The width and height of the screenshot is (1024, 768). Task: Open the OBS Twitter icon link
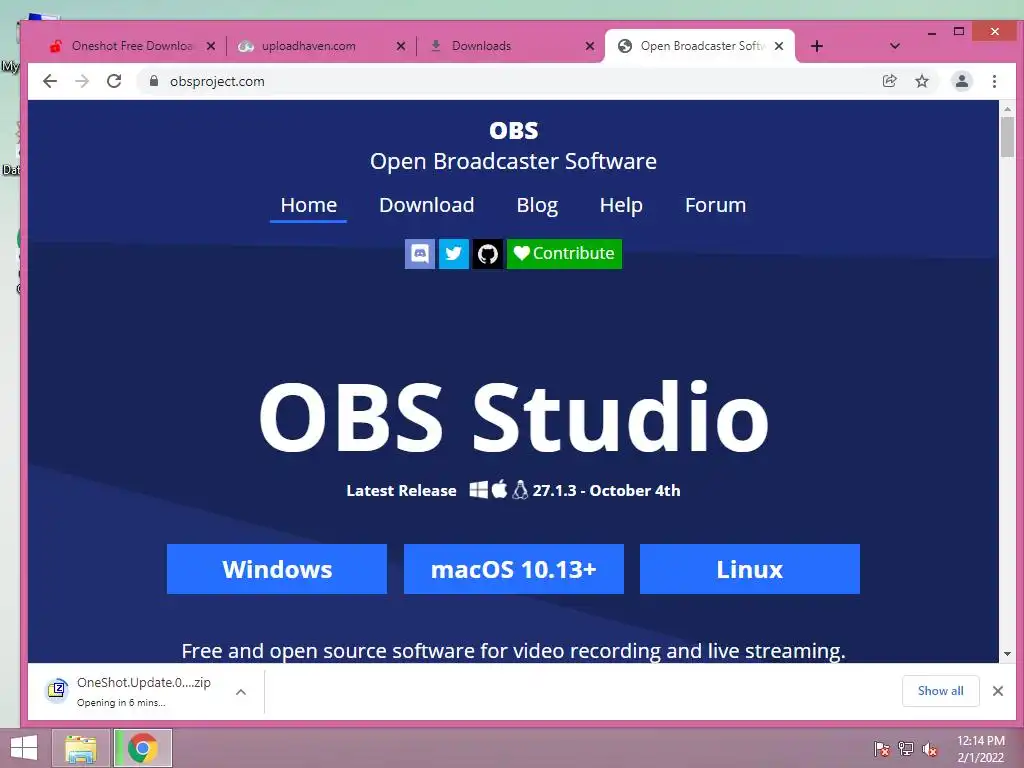[x=453, y=253]
